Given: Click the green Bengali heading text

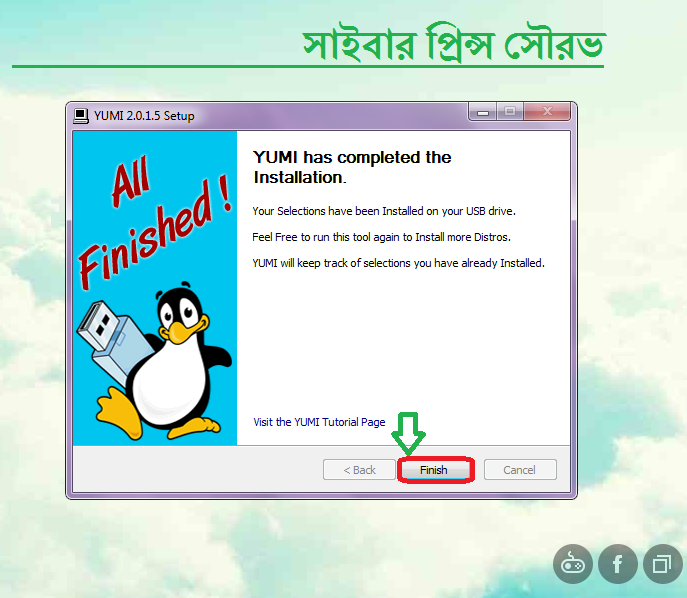Looking at the screenshot, I should 454,43.
